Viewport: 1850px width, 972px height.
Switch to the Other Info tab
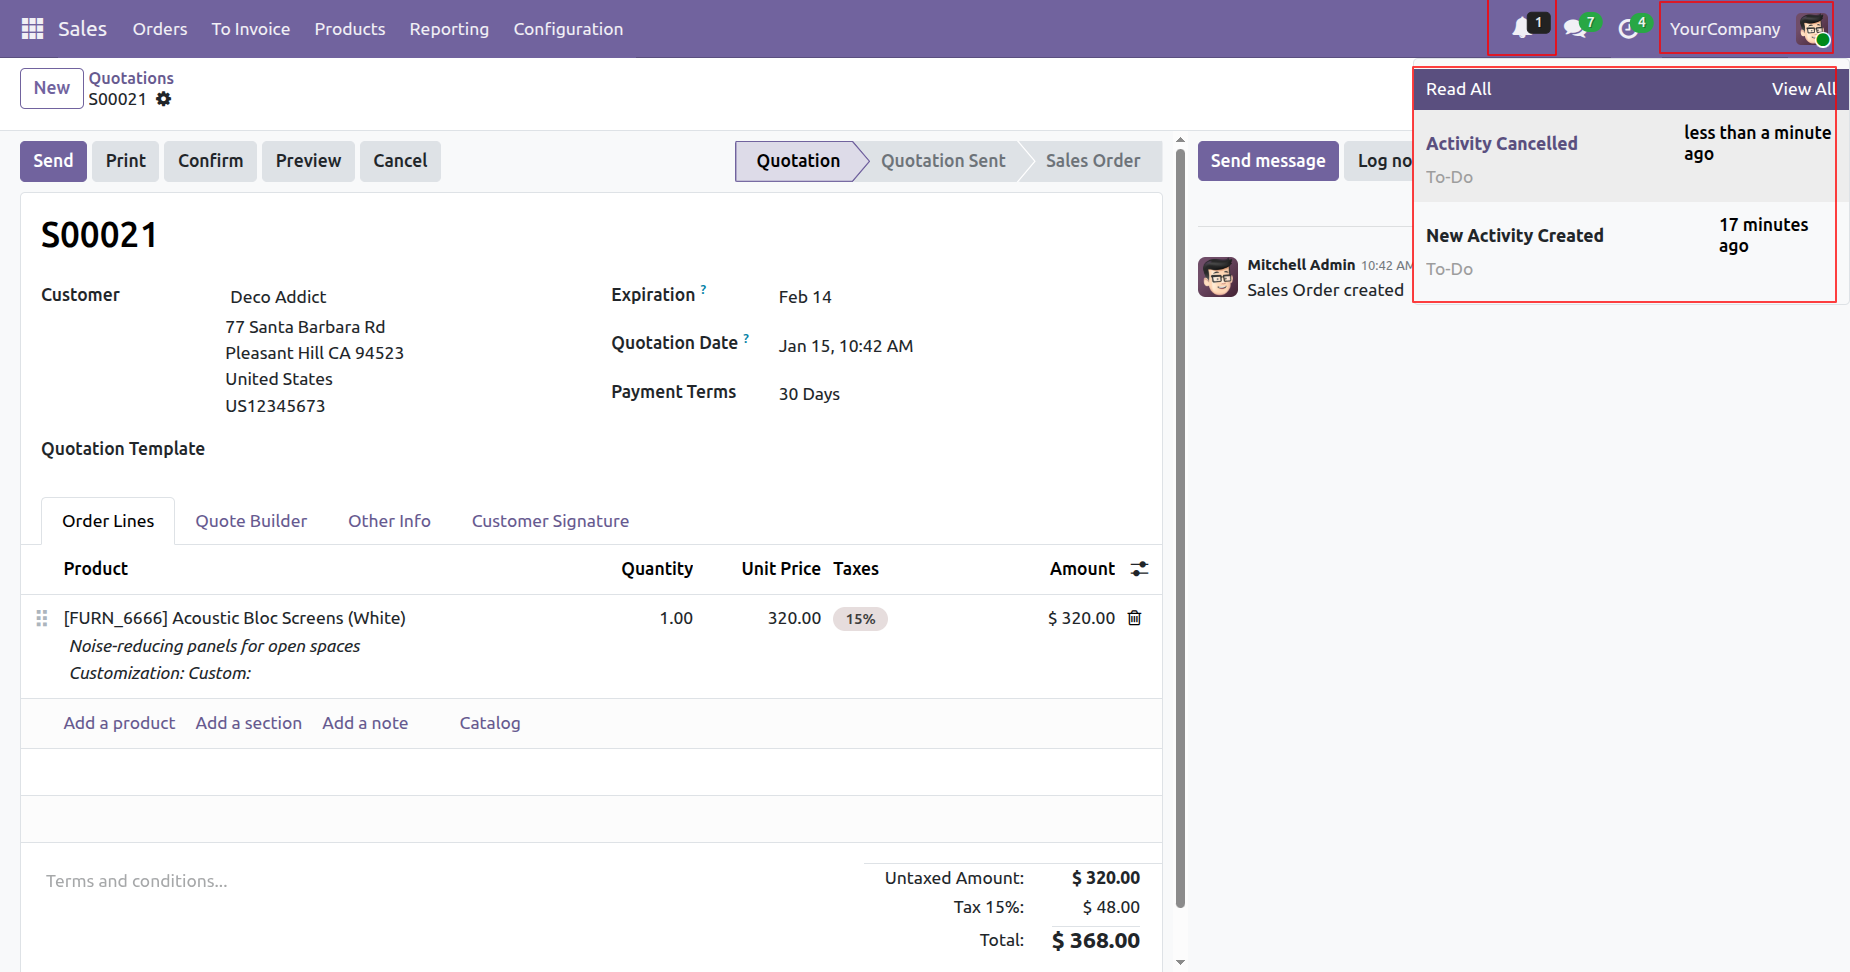pyautogui.click(x=389, y=521)
